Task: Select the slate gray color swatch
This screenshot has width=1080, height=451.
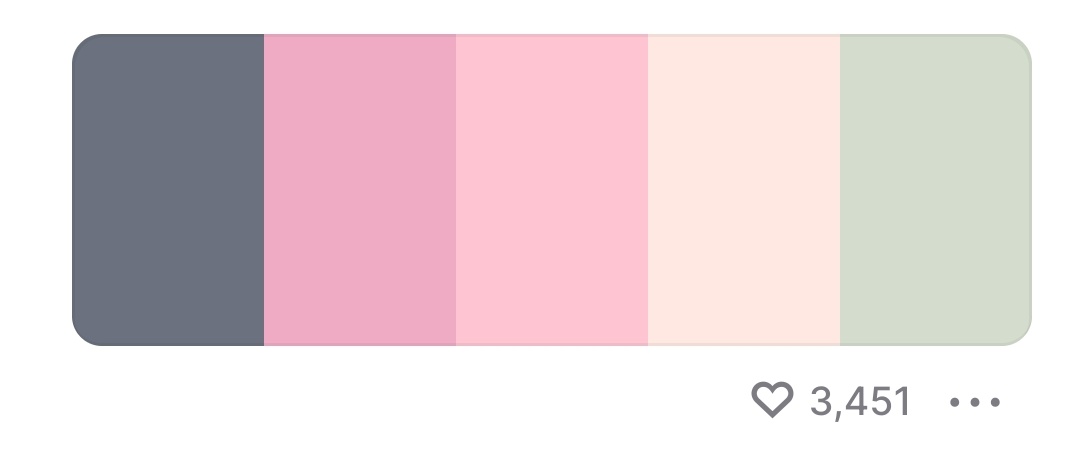Action: pos(168,190)
